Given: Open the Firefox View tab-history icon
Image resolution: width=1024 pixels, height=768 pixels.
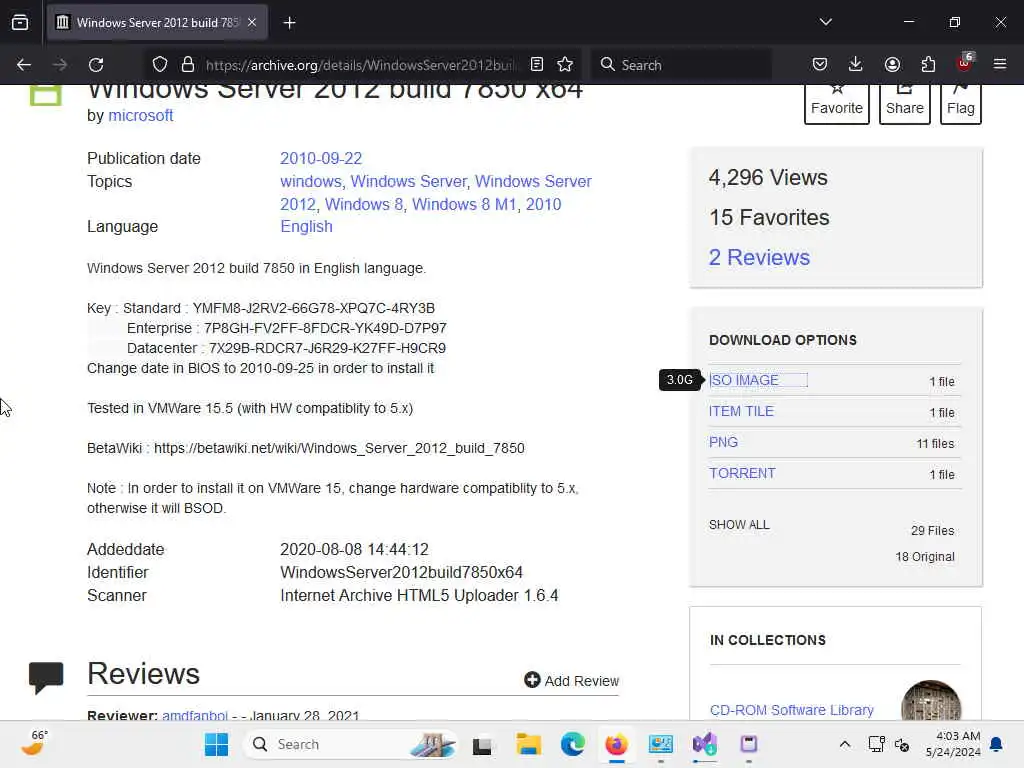Looking at the screenshot, I should (20, 22).
